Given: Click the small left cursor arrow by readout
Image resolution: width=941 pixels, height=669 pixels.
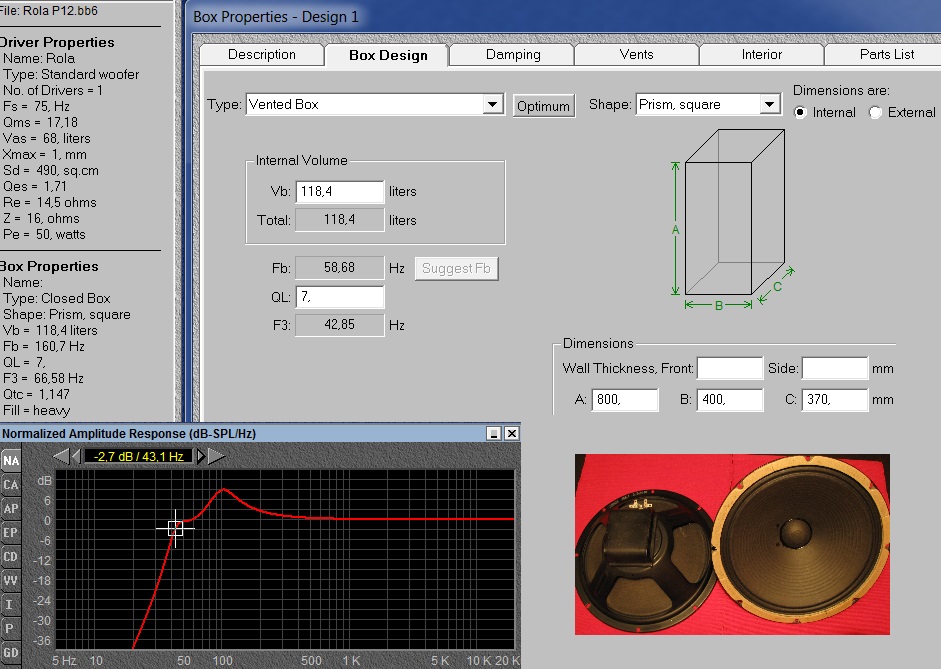Looking at the screenshot, I should 75,456.
